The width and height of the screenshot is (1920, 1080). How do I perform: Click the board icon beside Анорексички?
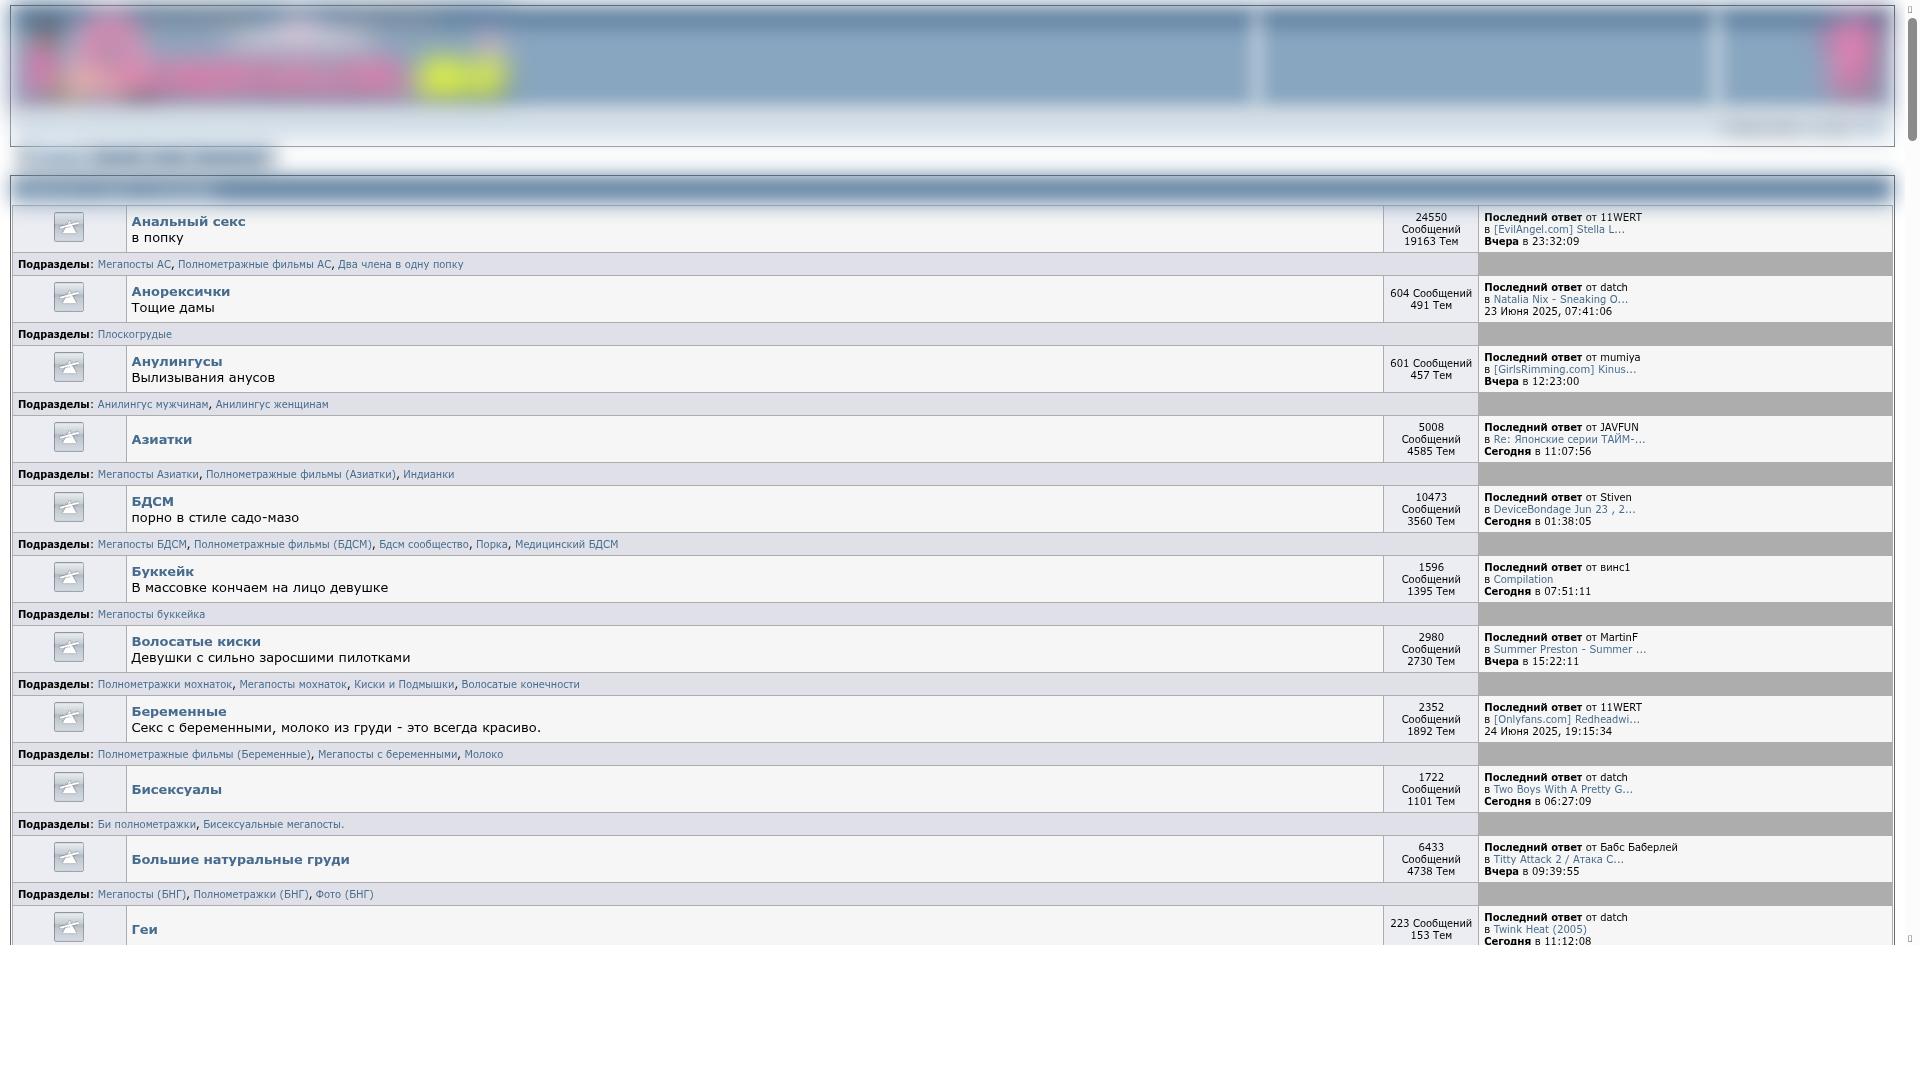(69, 298)
